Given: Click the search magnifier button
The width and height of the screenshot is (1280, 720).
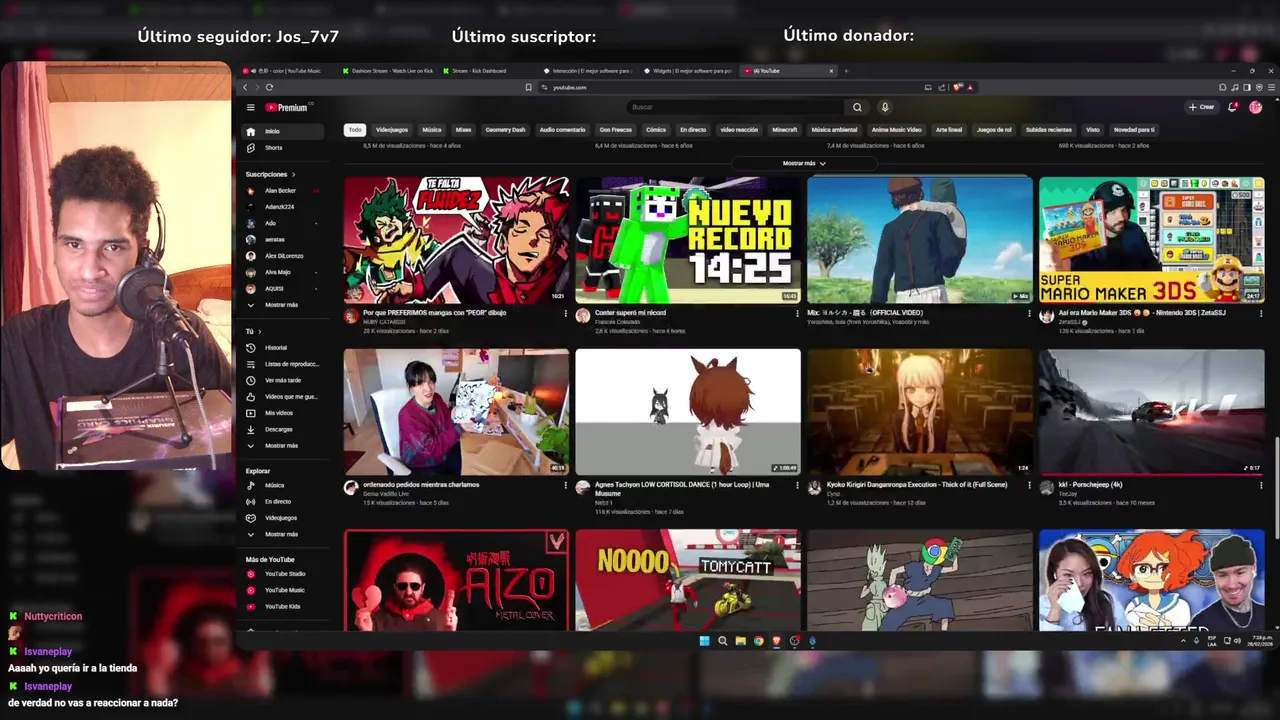Looking at the screenshot, I should 857,107.
